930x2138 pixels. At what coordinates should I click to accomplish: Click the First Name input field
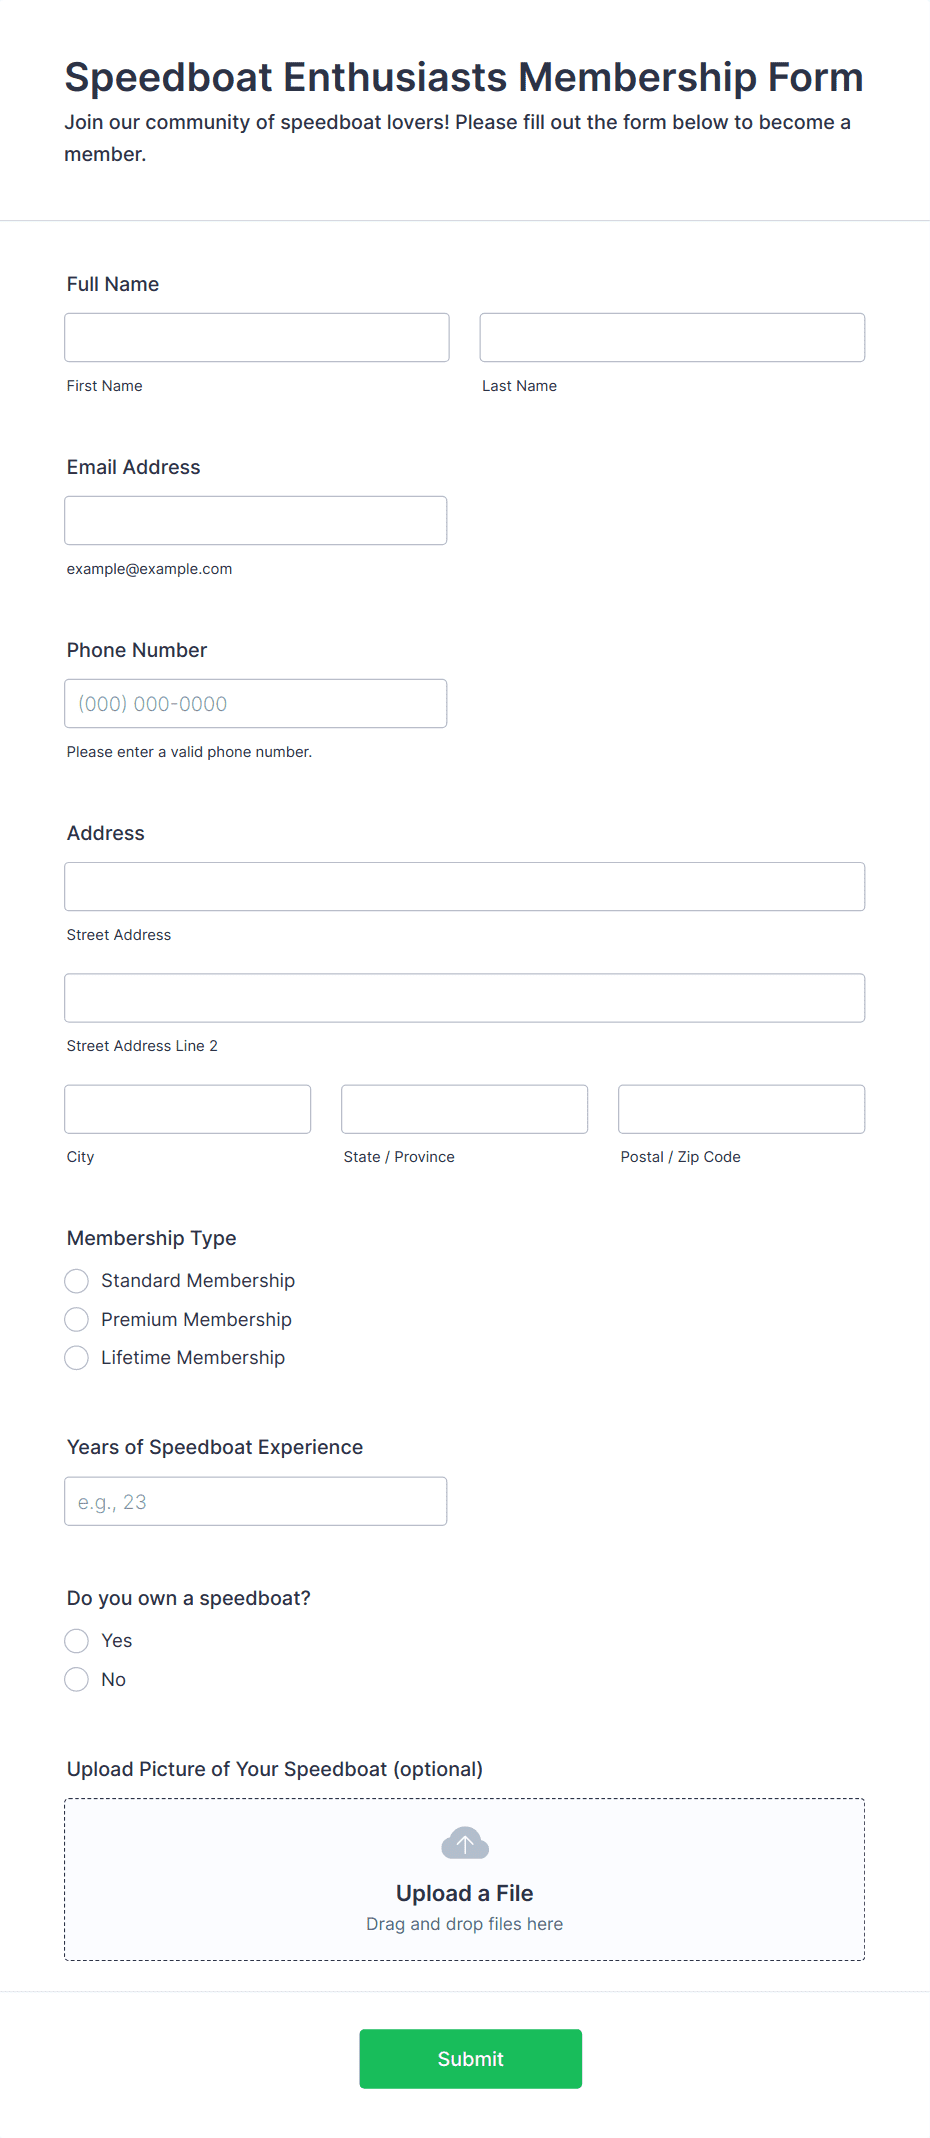[257, 337]
